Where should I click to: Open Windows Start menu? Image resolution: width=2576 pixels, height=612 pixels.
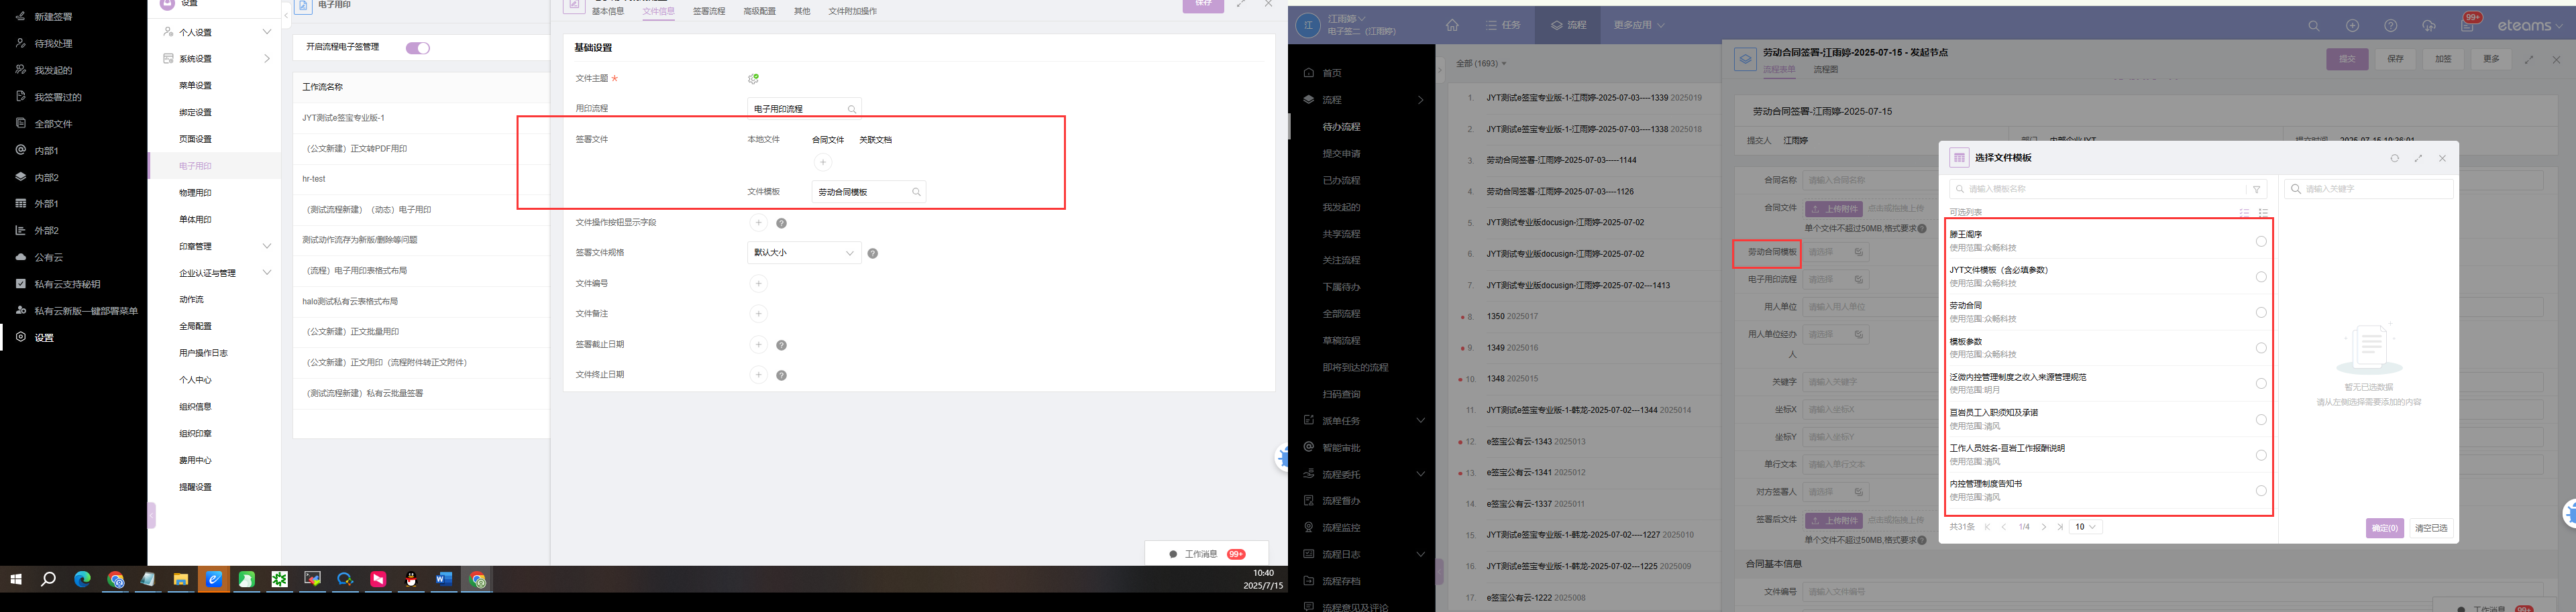point(16,579)
